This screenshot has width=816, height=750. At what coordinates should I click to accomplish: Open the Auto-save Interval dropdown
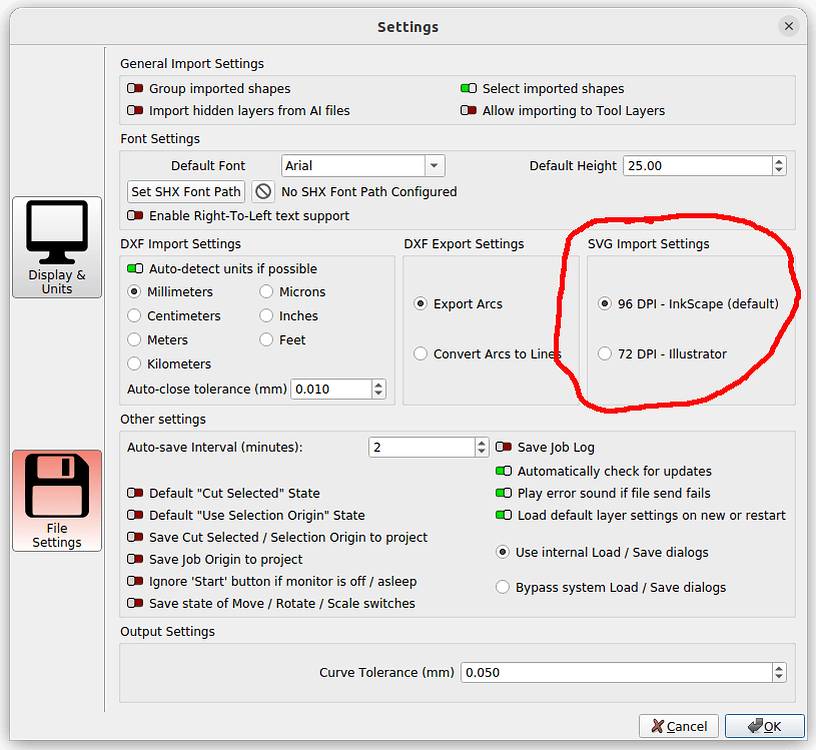click(481, 447)
